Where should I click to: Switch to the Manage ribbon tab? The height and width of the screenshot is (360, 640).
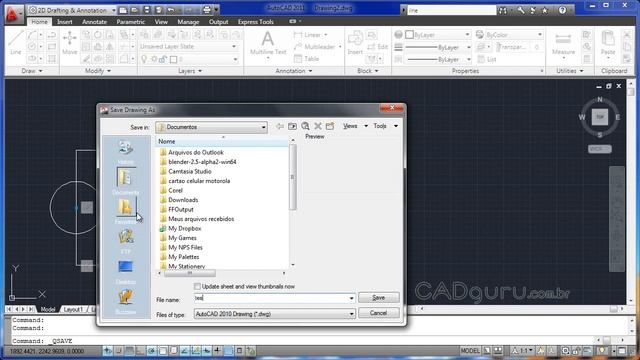point(188,22)
